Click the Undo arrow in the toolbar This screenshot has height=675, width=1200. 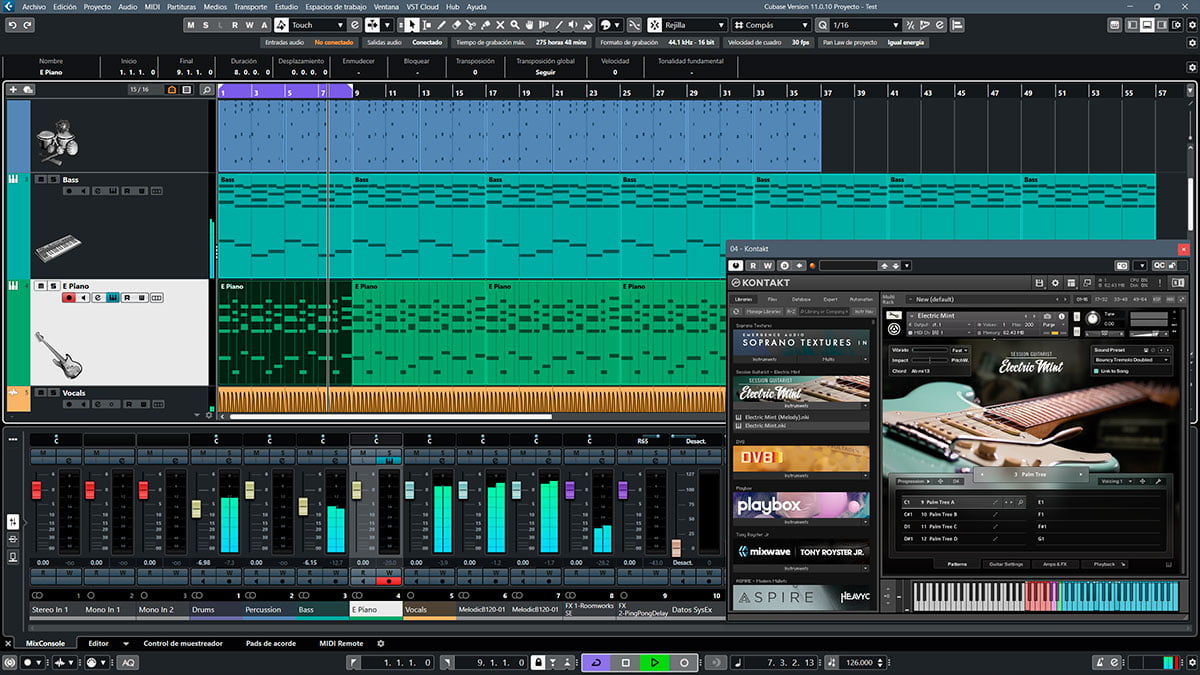coord(10,25)
